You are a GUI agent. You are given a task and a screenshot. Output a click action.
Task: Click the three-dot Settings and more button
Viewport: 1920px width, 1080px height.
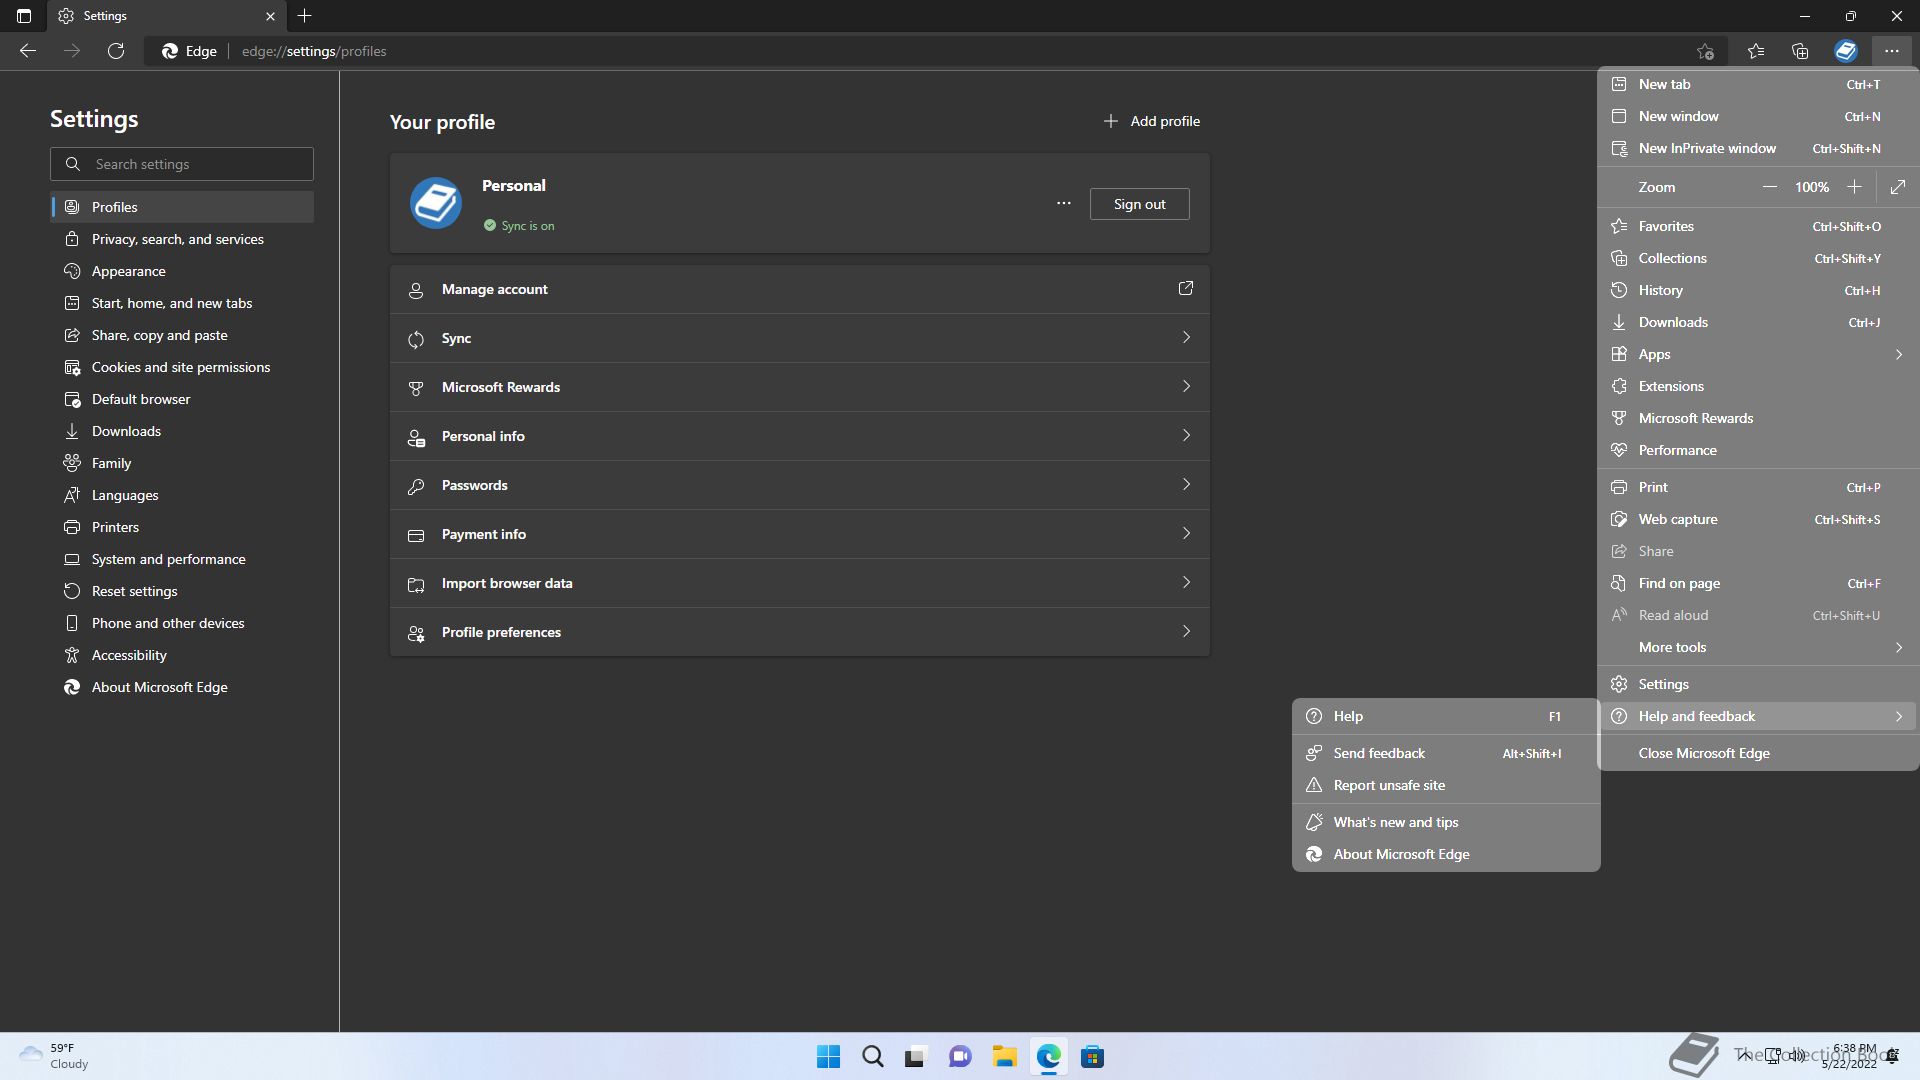click(x=1891, y=51)
